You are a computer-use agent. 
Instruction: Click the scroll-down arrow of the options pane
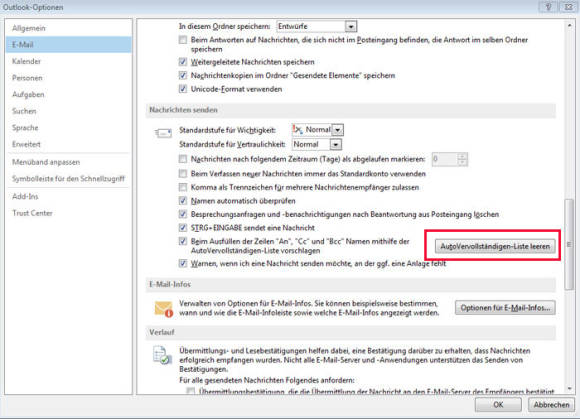point(569,388)
